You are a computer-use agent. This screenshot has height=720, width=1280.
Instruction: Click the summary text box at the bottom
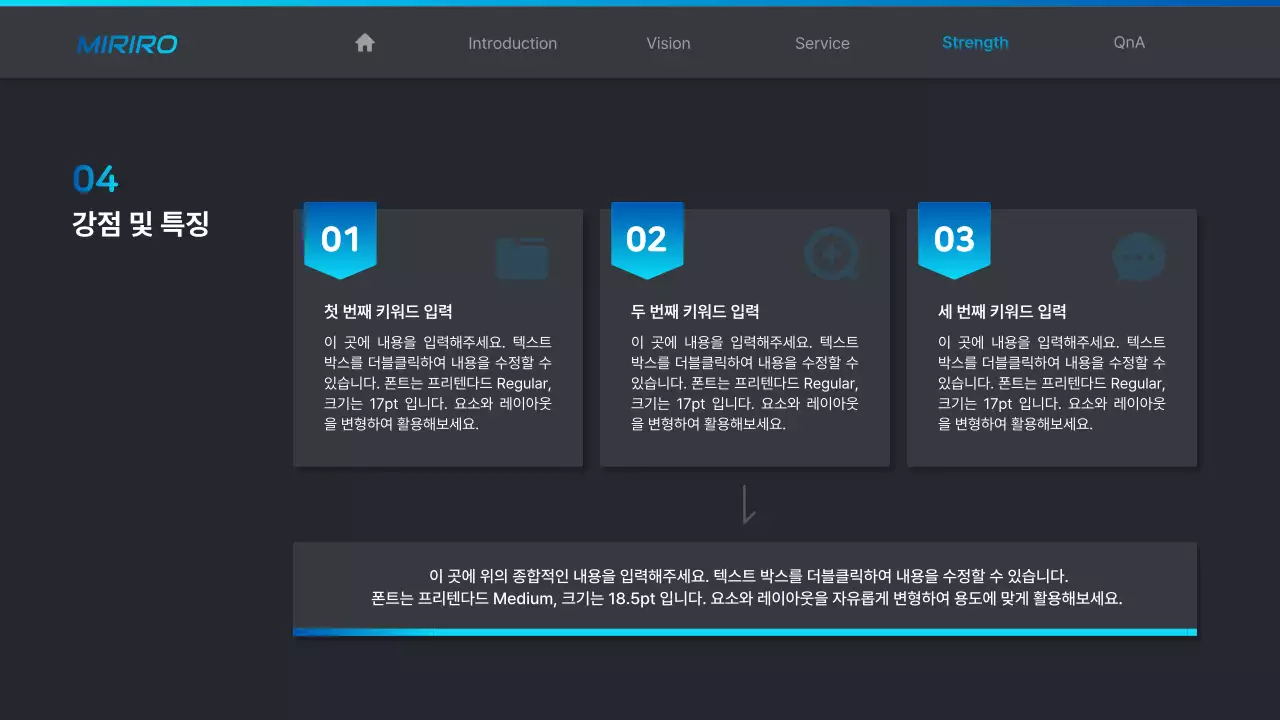(744, 587)
